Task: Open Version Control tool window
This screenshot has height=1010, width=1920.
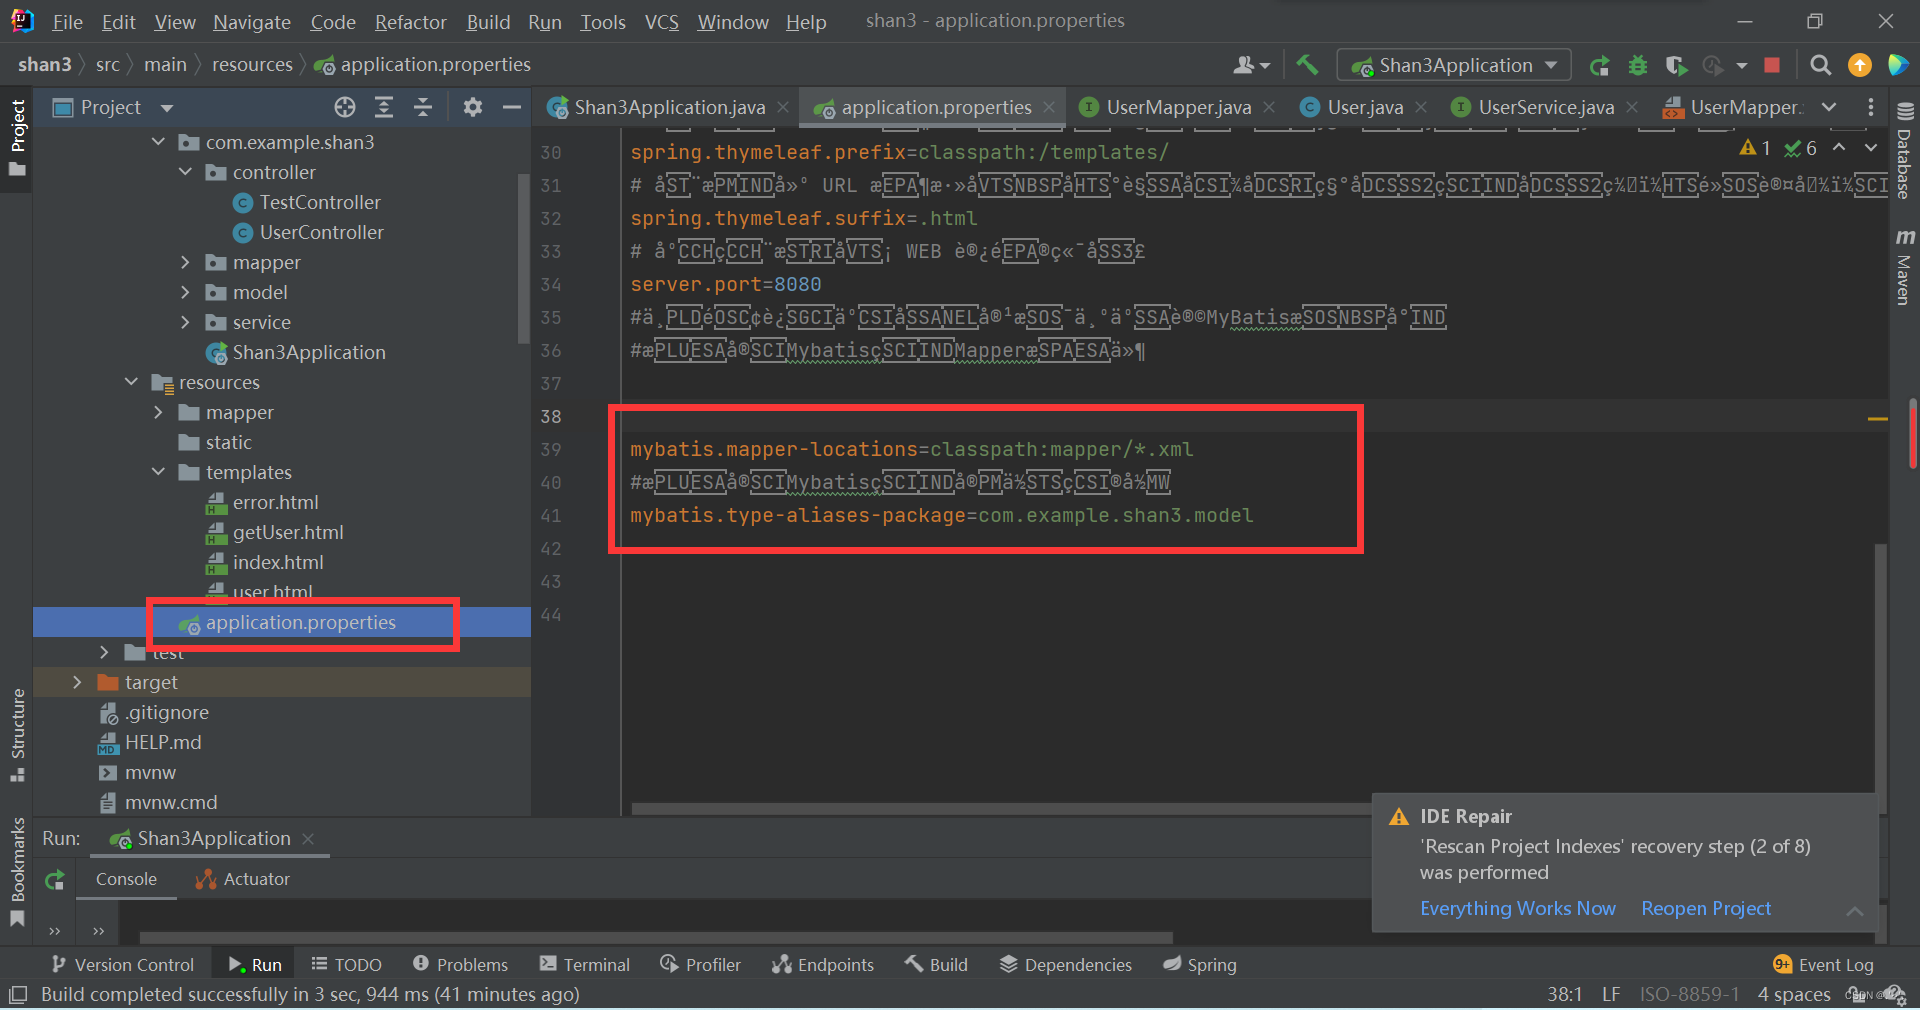Action: (122, 964)
